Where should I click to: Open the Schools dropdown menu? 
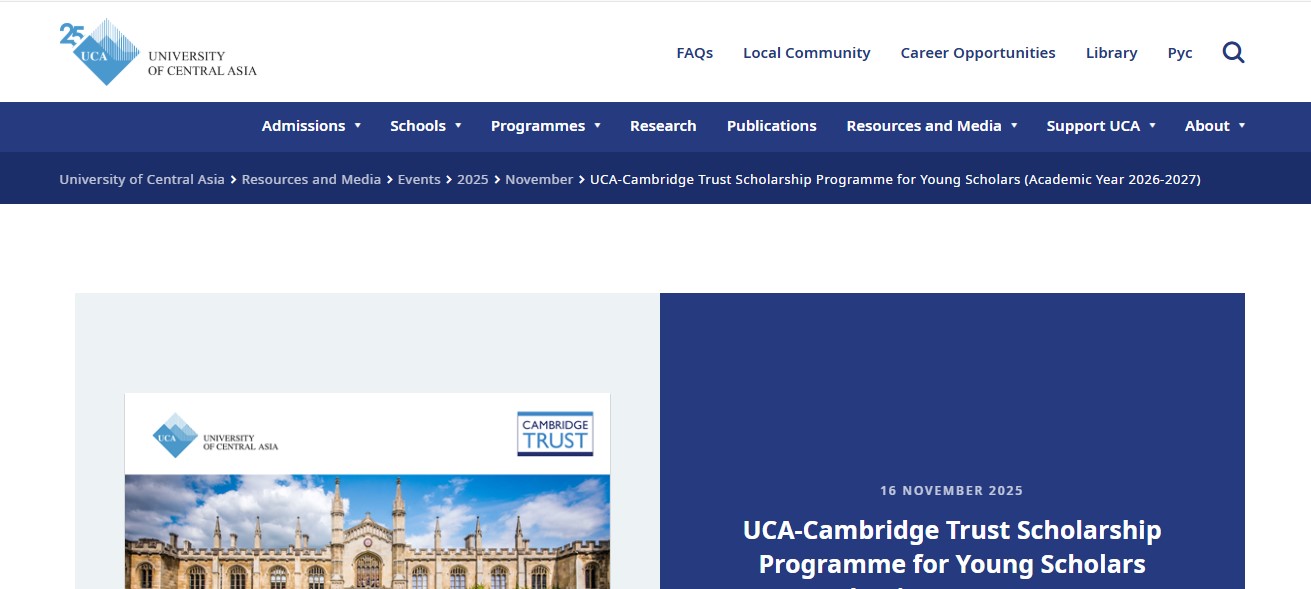pyautogui.click(x=418, y=126)
